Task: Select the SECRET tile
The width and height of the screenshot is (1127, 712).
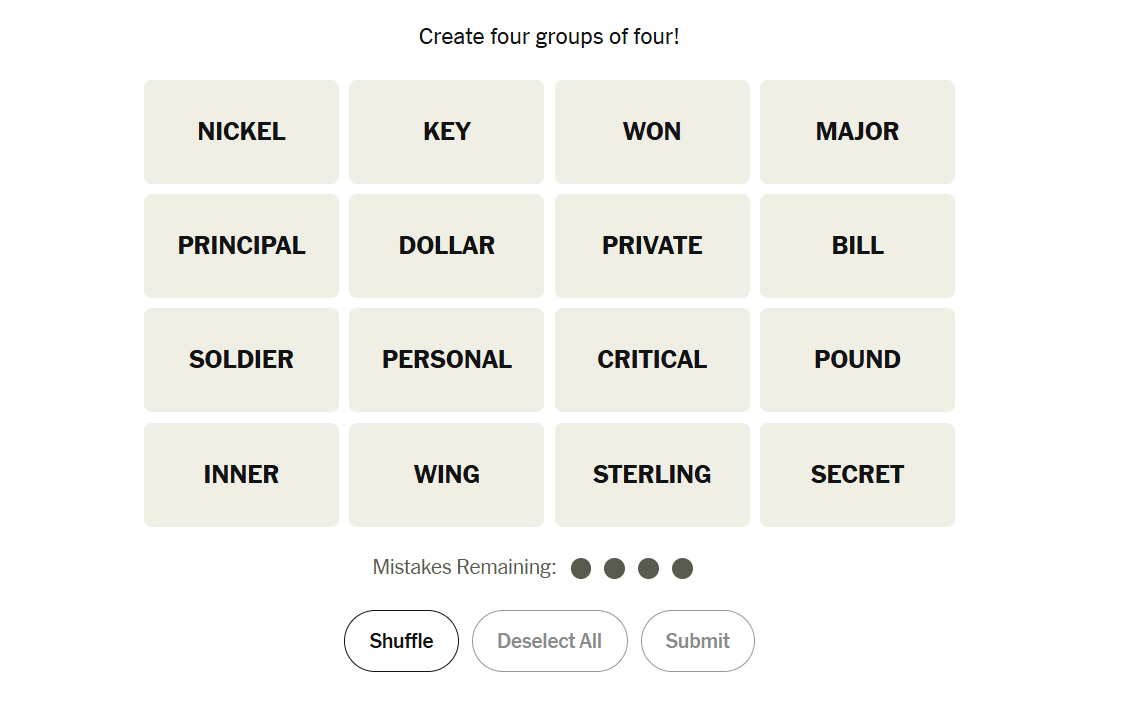Action: coord(857,475)
